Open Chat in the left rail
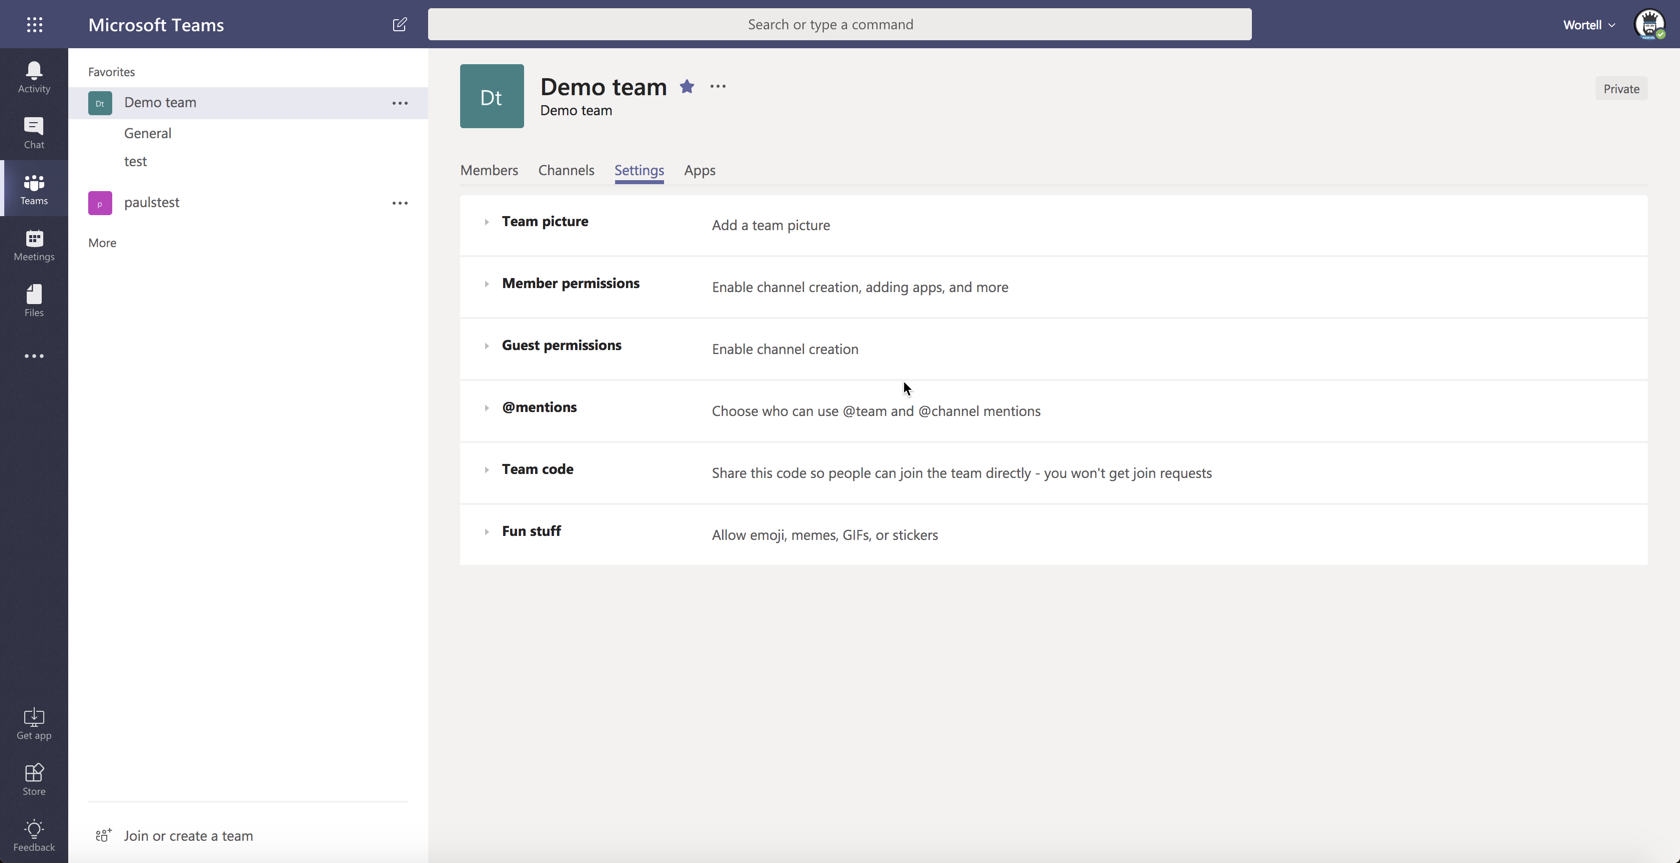Screen dimensions: 1680x863 coord(34,132)
